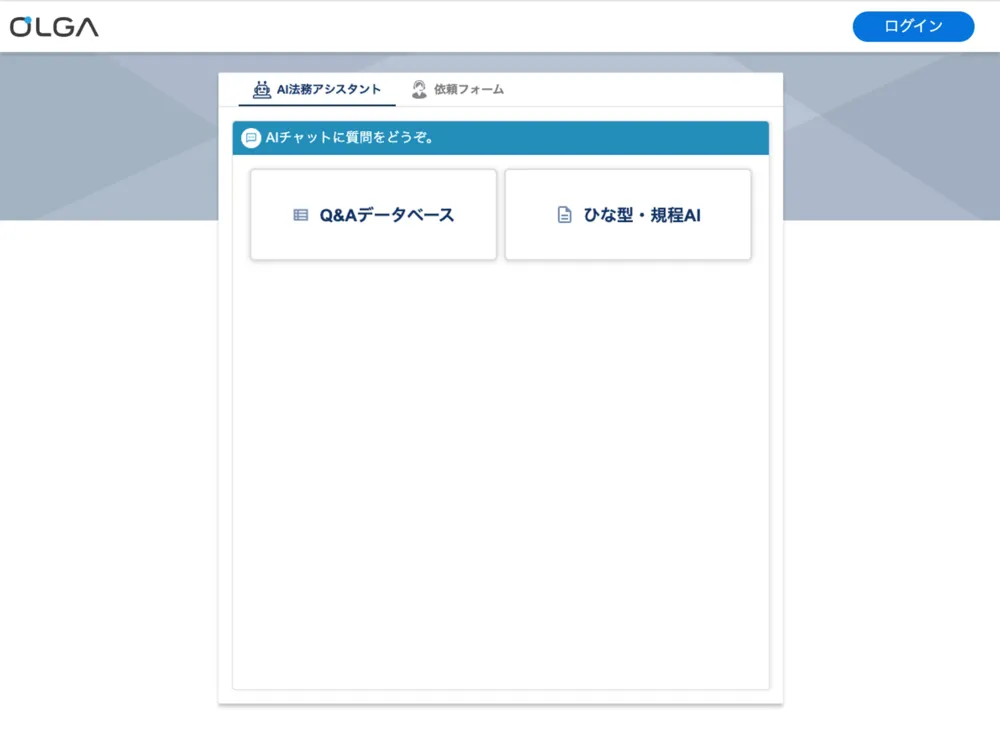The width and height of the screenshot is (1000, 748).
Task: Click the AIチャットに質問をどうぞ。 header text
Action: point(350,138)
